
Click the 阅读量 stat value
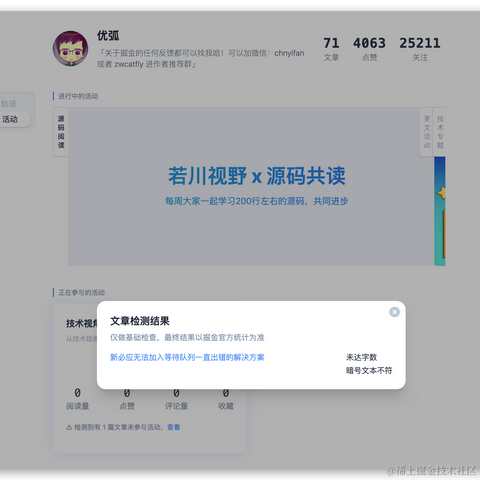pos(77,393)
